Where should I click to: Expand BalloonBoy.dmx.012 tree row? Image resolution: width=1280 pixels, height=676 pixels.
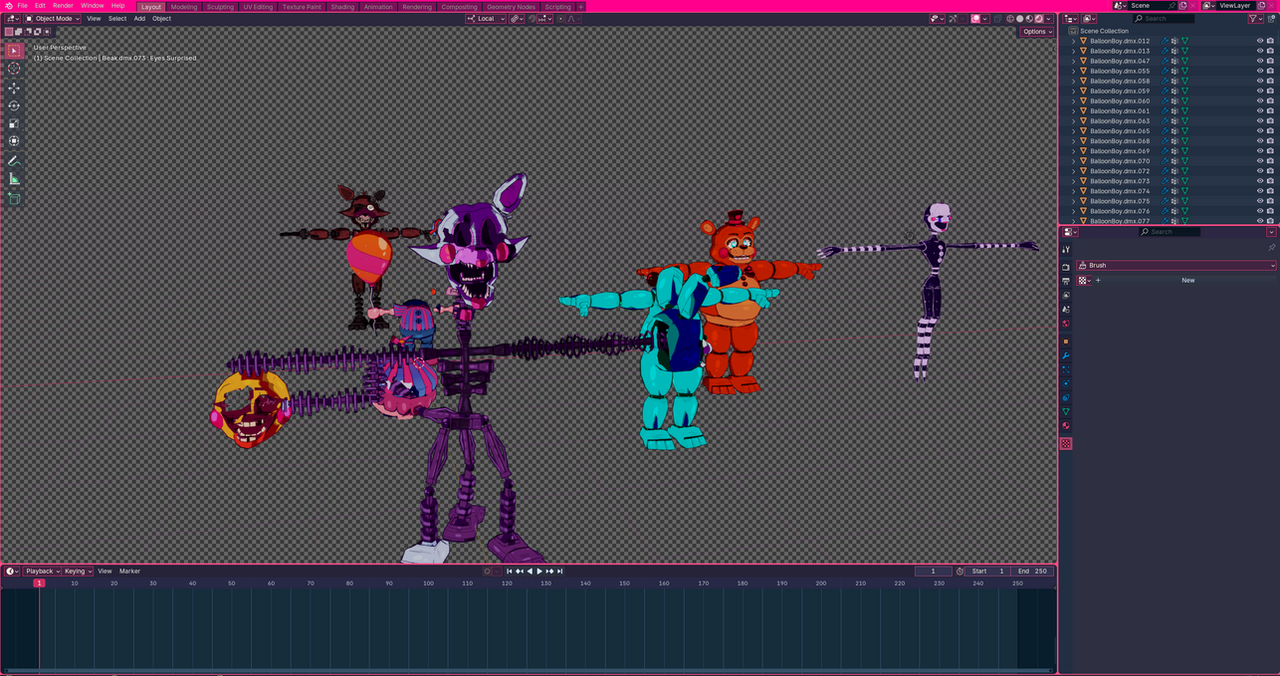[1073, 41]
